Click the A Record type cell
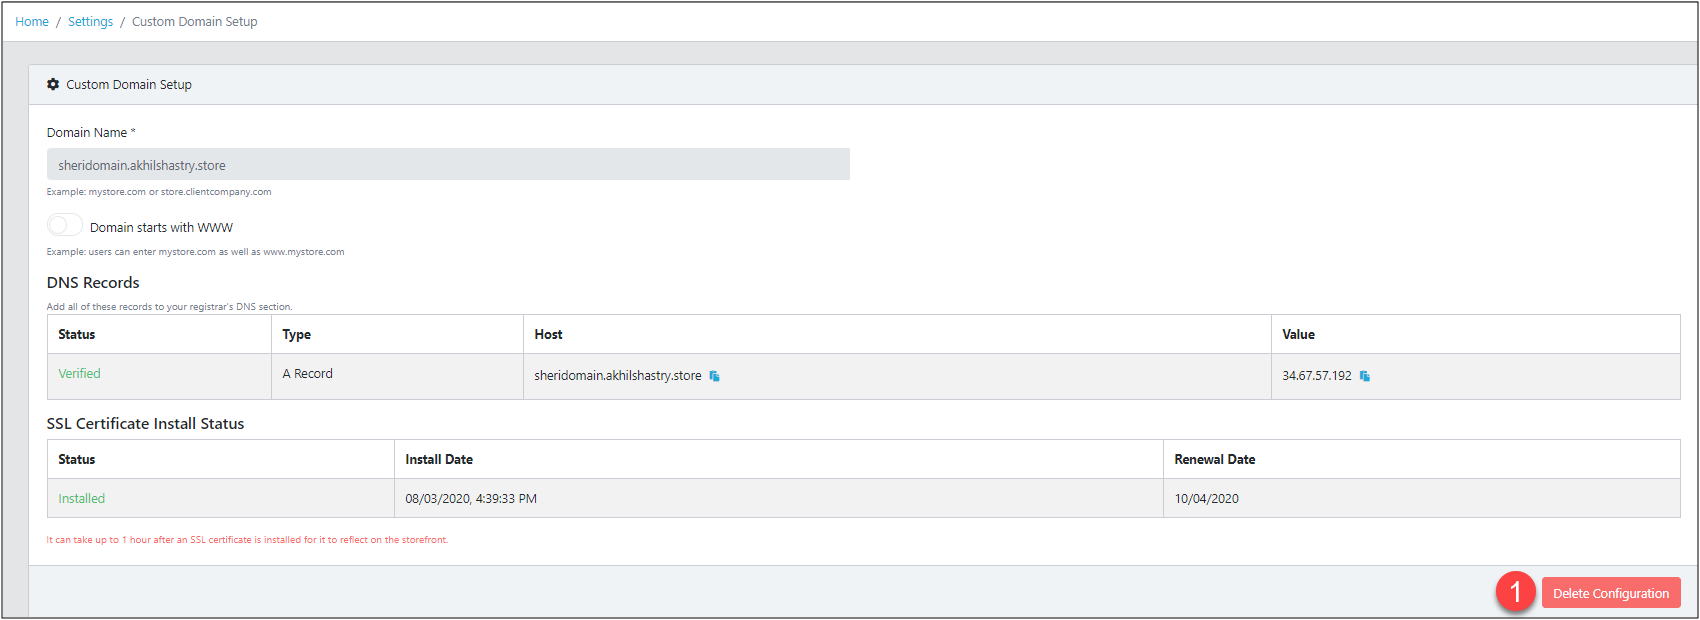Image resolution: width=1700 pixels, height=620 pixels. coord(397,376)
